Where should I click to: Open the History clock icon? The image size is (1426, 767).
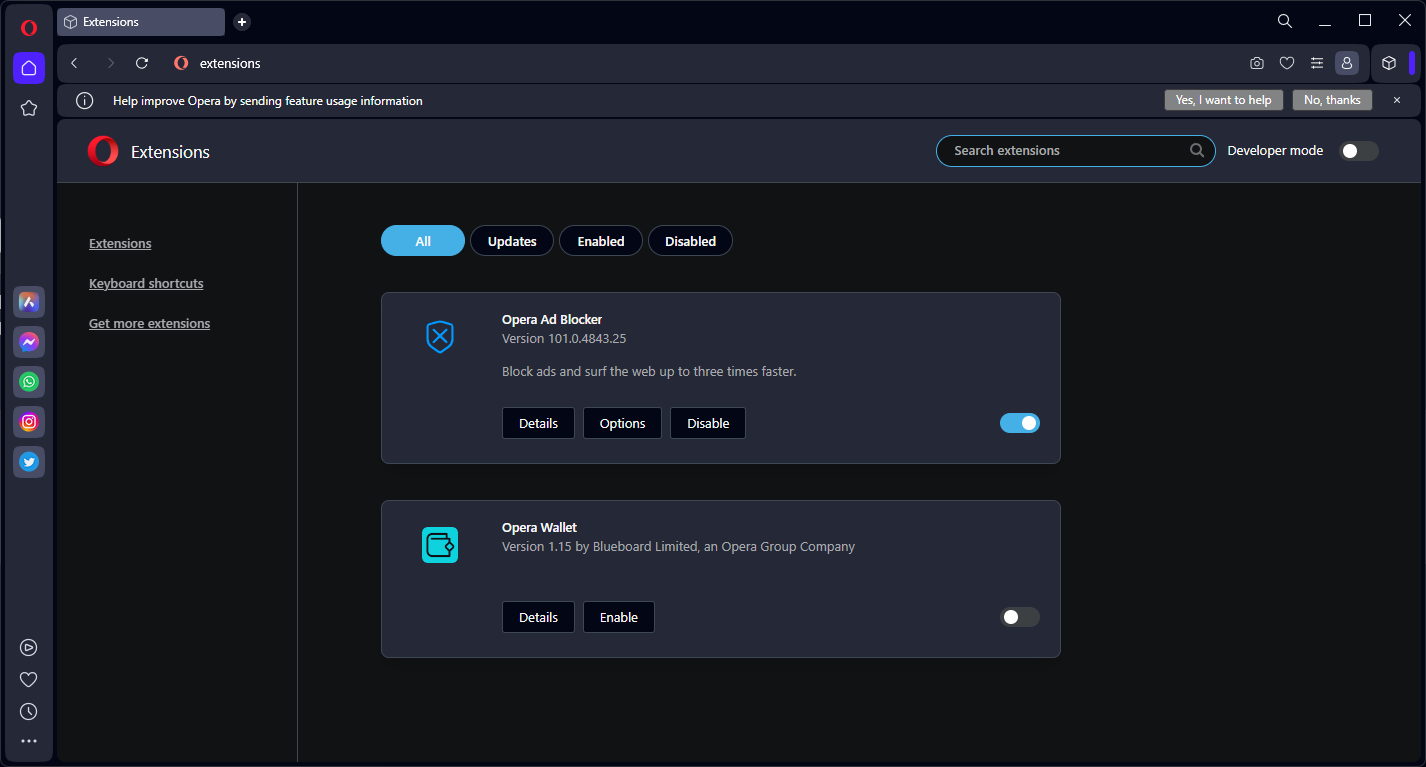pos(29,712)
